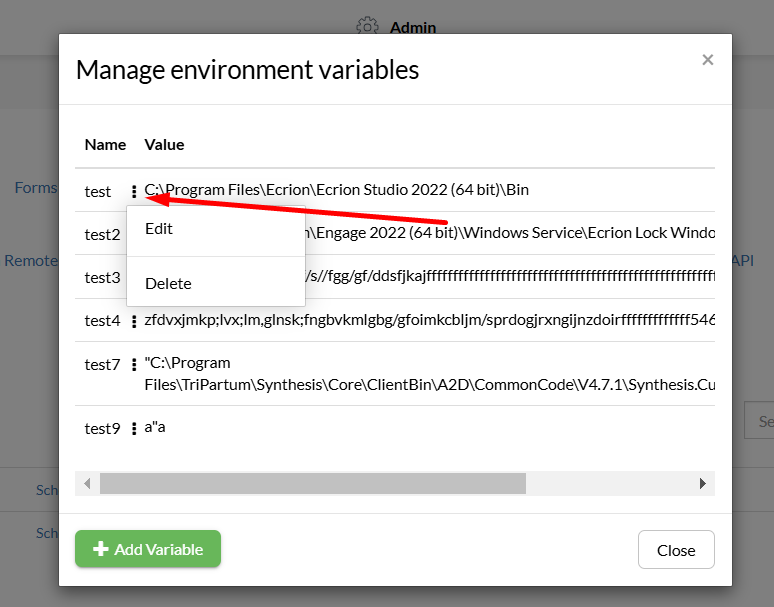Select the test4 variable name

(x=102, y=321)
